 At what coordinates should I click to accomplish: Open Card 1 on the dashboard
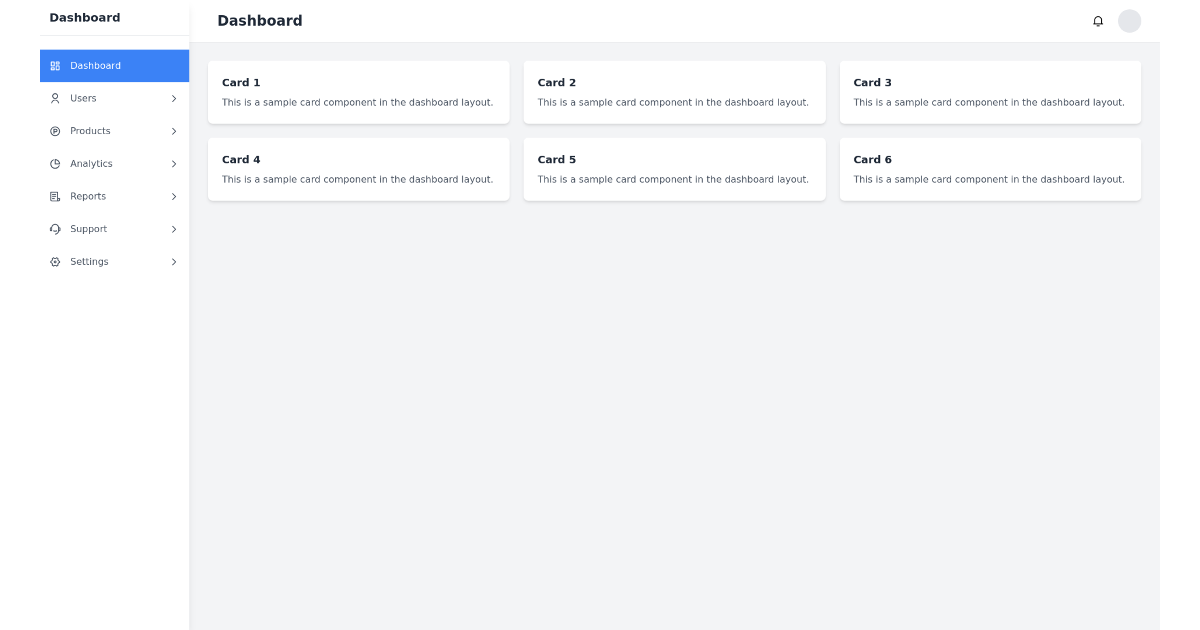pyautogui.click(x=358, y=92)
